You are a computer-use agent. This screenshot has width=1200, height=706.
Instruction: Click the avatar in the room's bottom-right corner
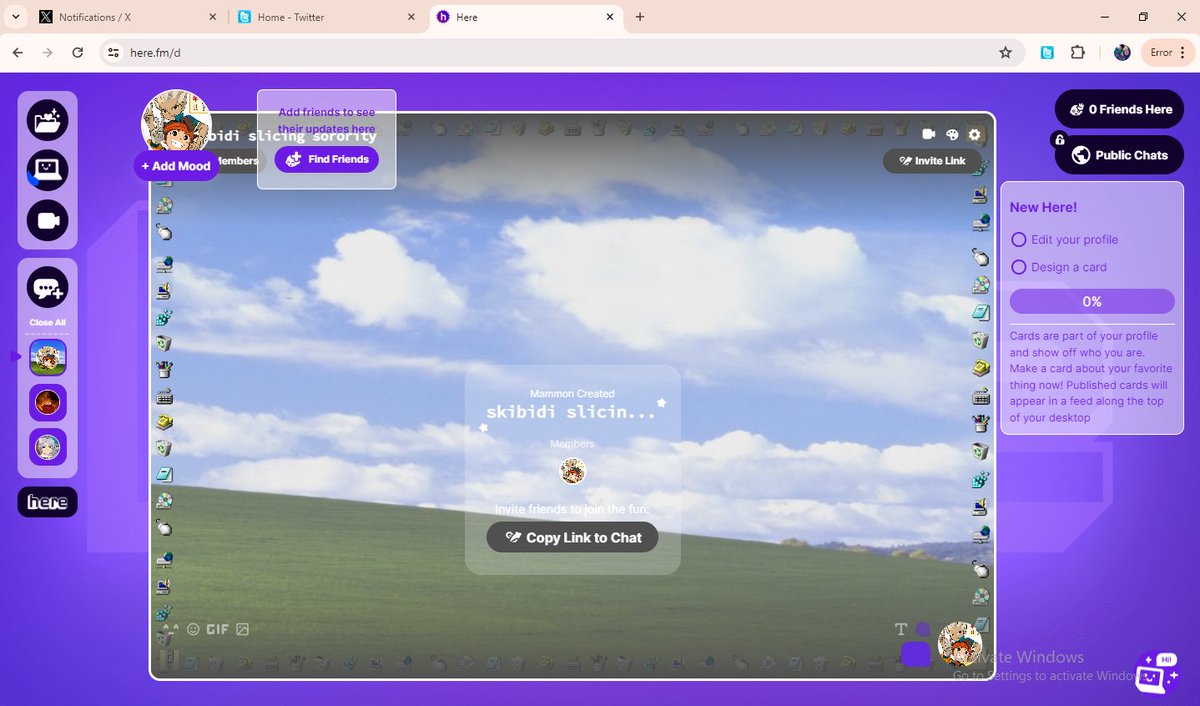click(x=960, y=645)
